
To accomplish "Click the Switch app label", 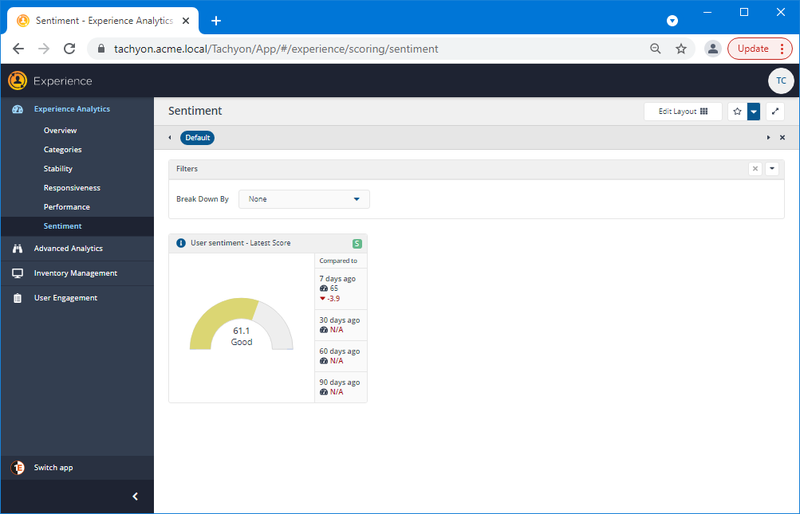I will (54, 468).
